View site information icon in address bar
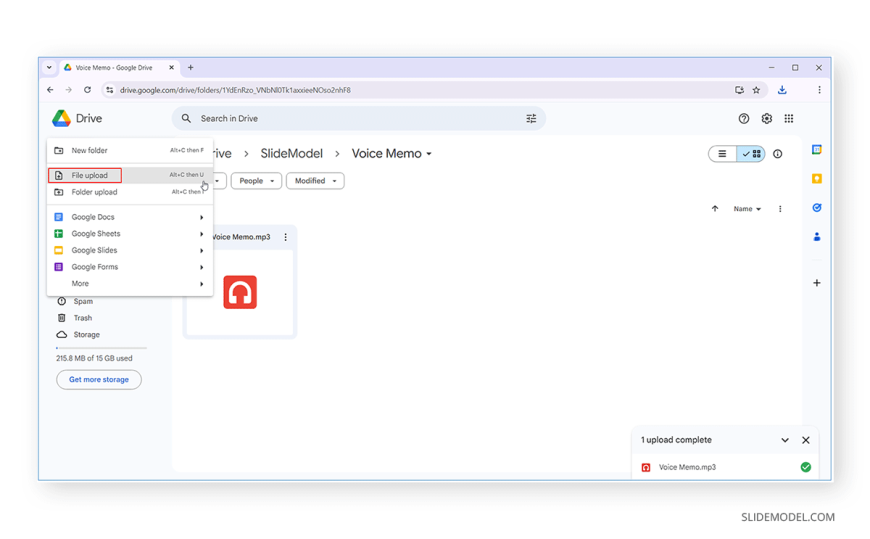 coord(109,90)
